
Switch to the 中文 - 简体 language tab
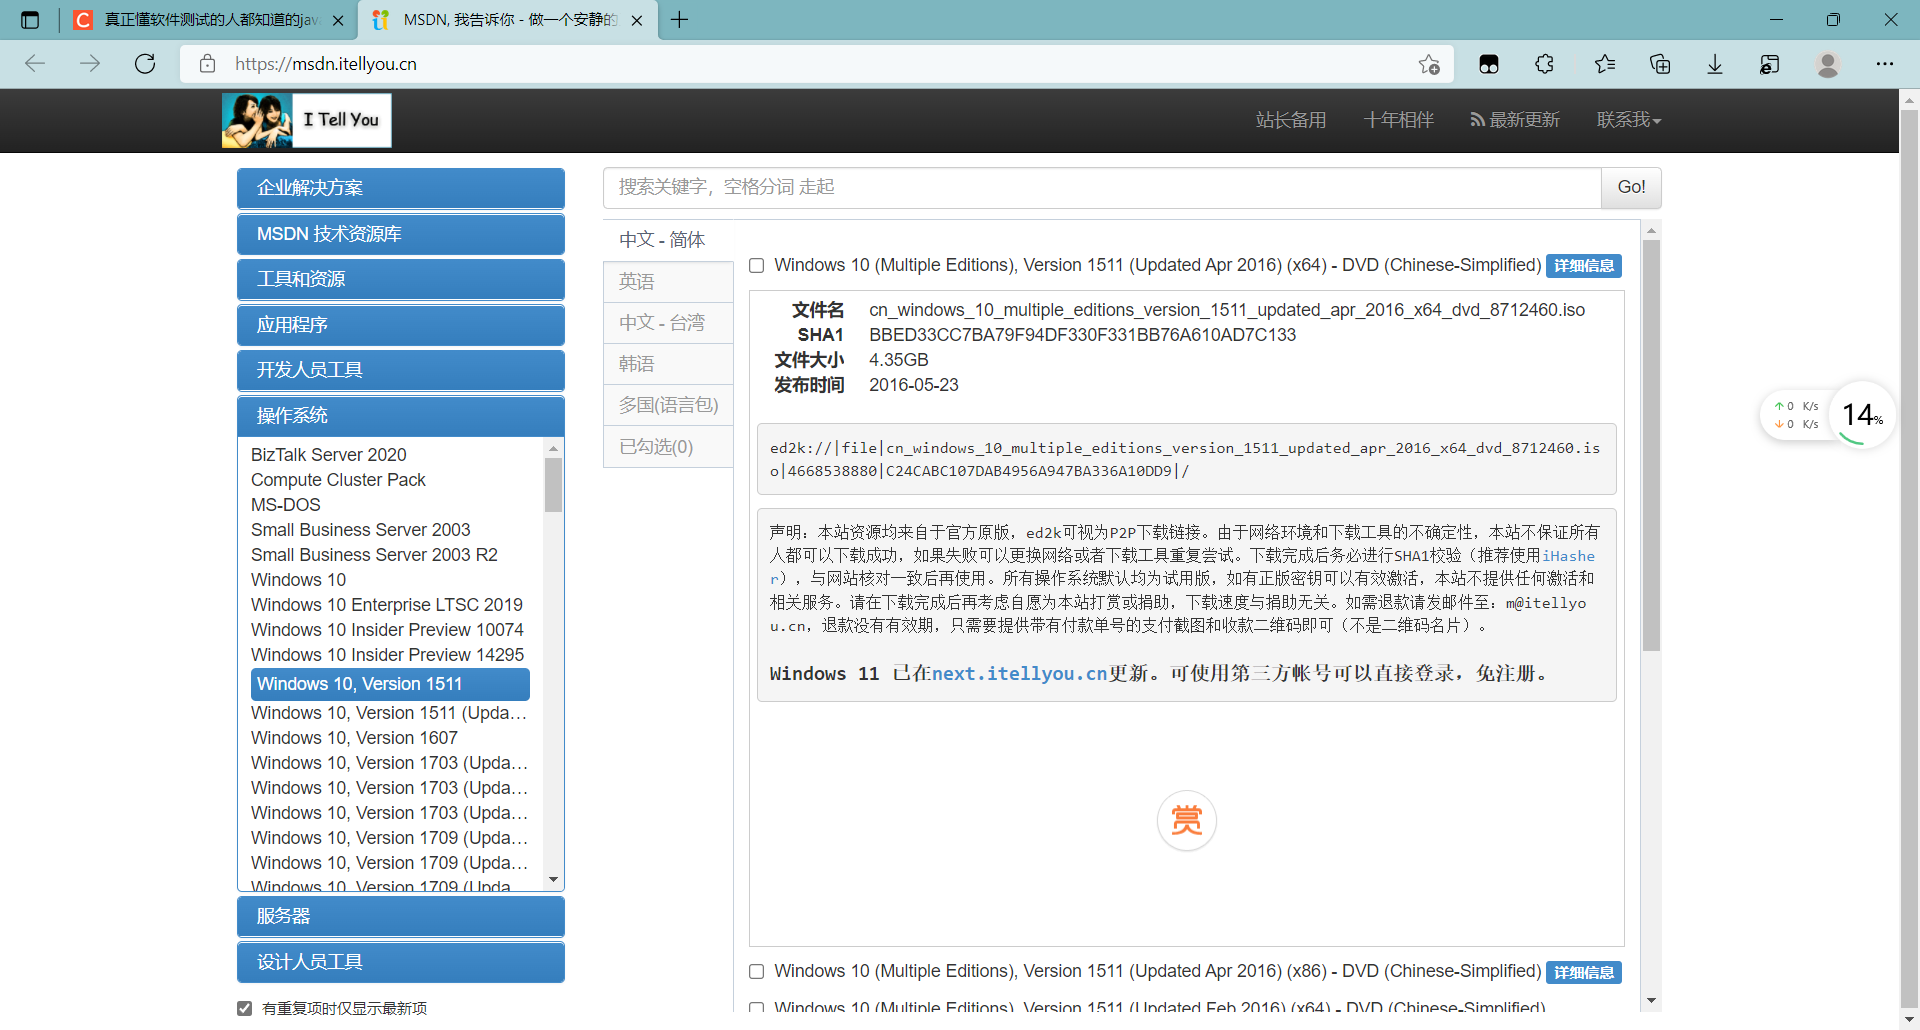pyautogui.click(x=668, y=240)
